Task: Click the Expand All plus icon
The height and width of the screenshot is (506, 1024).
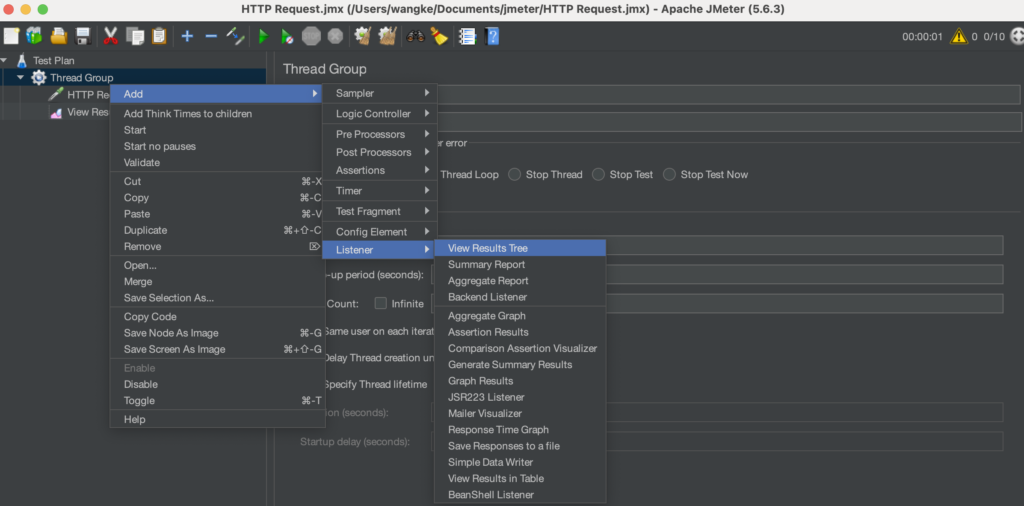Action: (x=187, y=36)
